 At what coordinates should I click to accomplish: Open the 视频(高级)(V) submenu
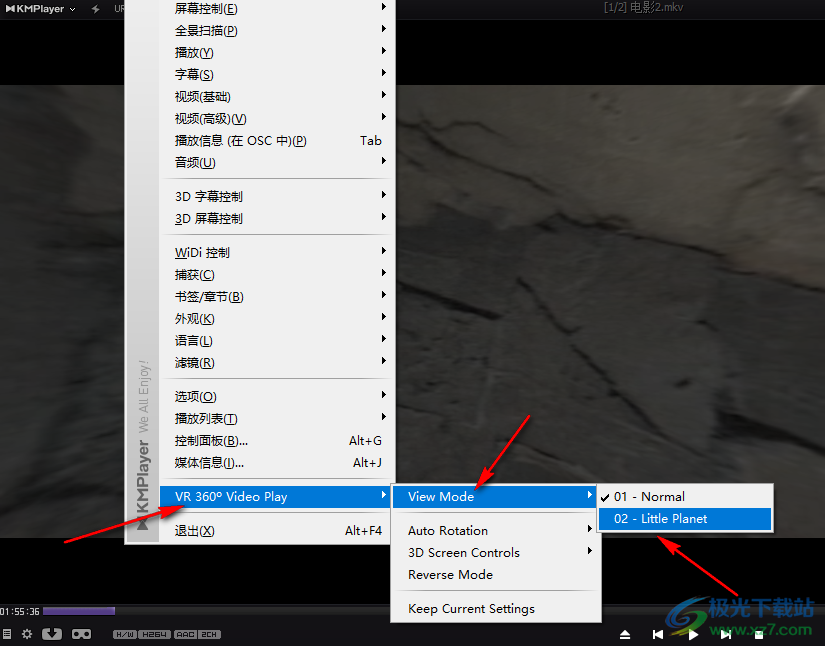pos(277,118)
